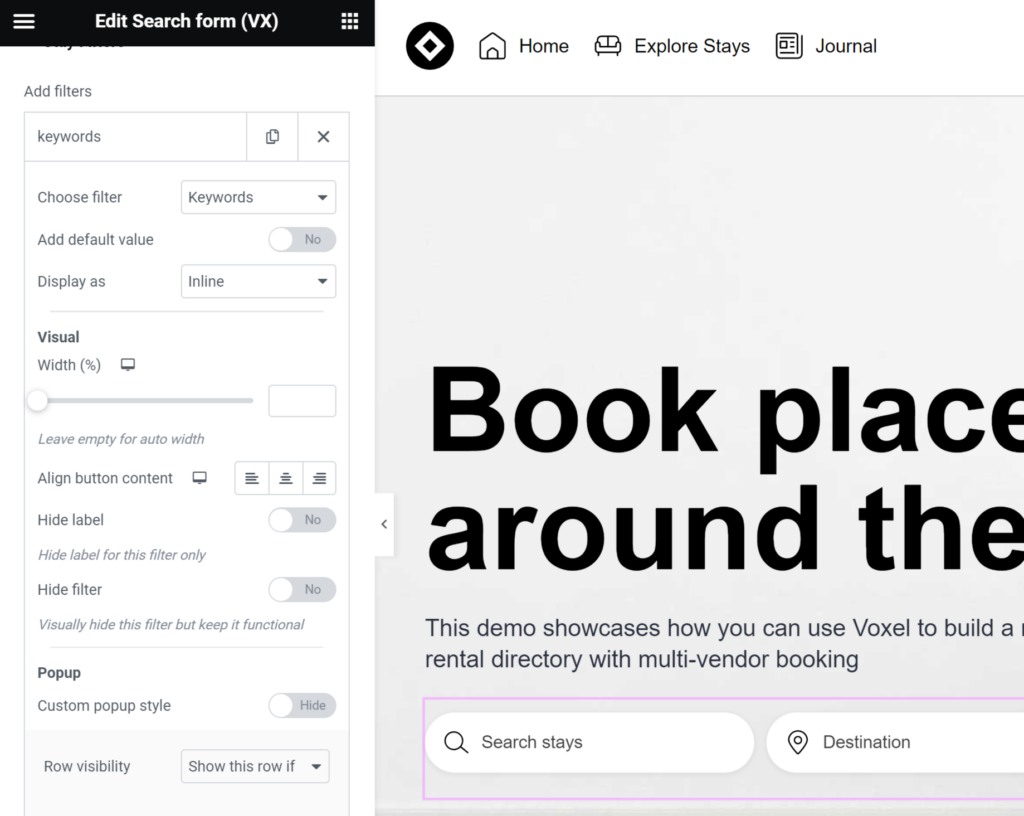Open the Journal menu item
This screenshot has height=816, width=1024.
pos(826,46)
